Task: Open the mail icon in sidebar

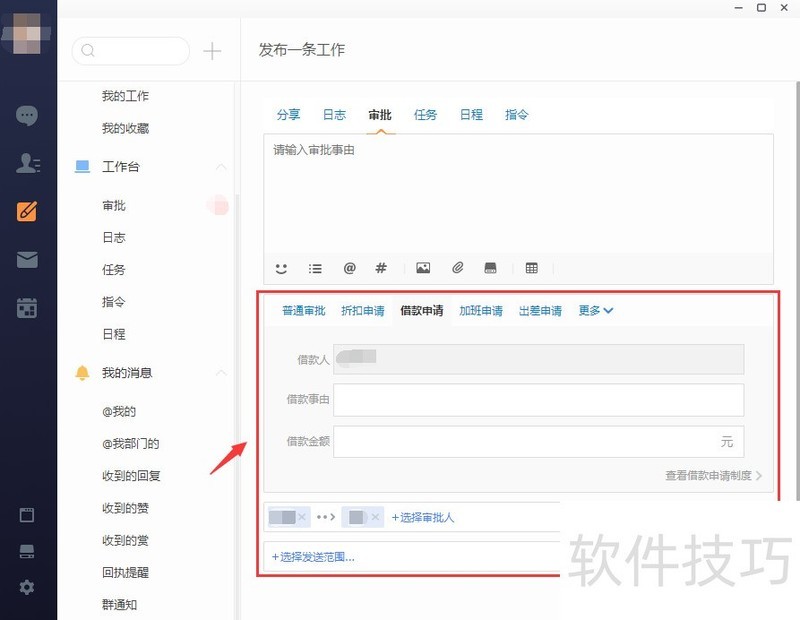Action: click(x=27, y=260)
